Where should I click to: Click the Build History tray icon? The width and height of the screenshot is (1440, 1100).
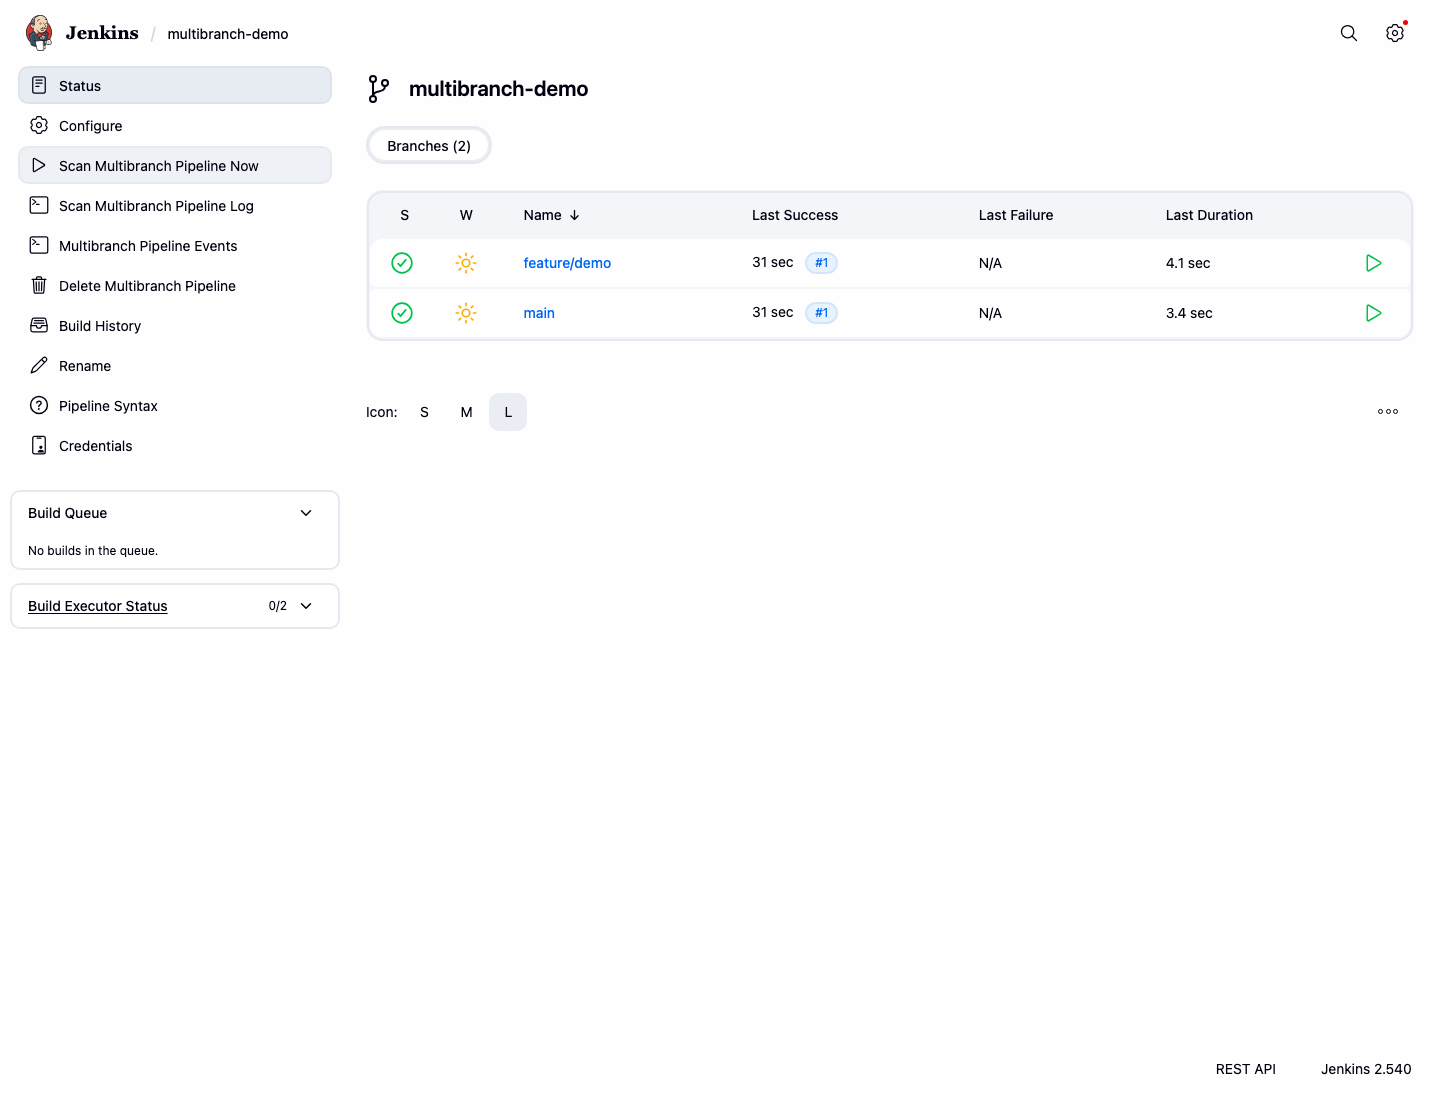pyautogui.click(x=39, y=325)
